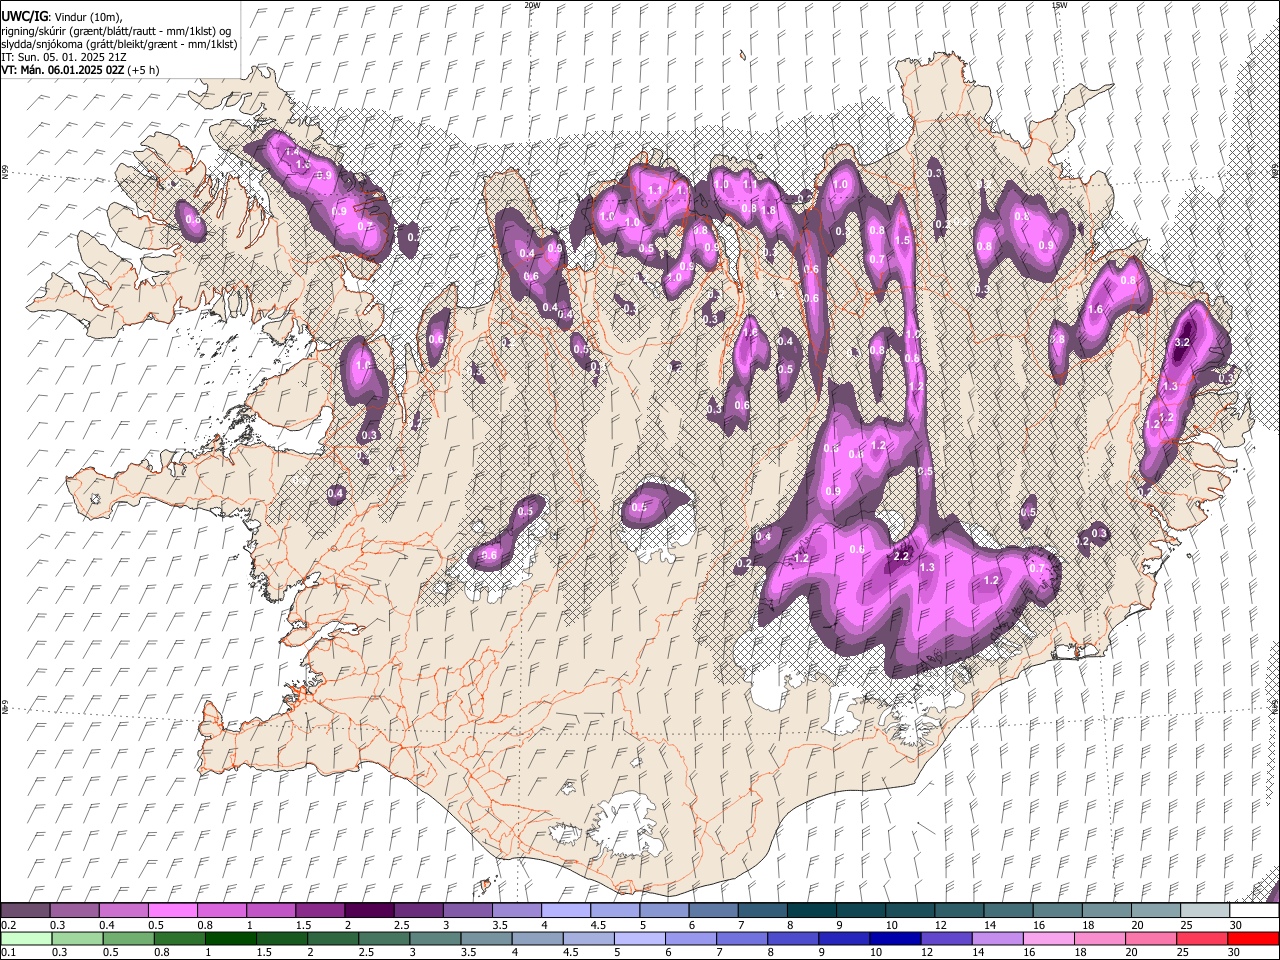Image resolution: width=1280 pixels, height=960 pixels.
Task: Click the '3.2' value on the eastern snow band
Action: click(x=1181, y=343)
